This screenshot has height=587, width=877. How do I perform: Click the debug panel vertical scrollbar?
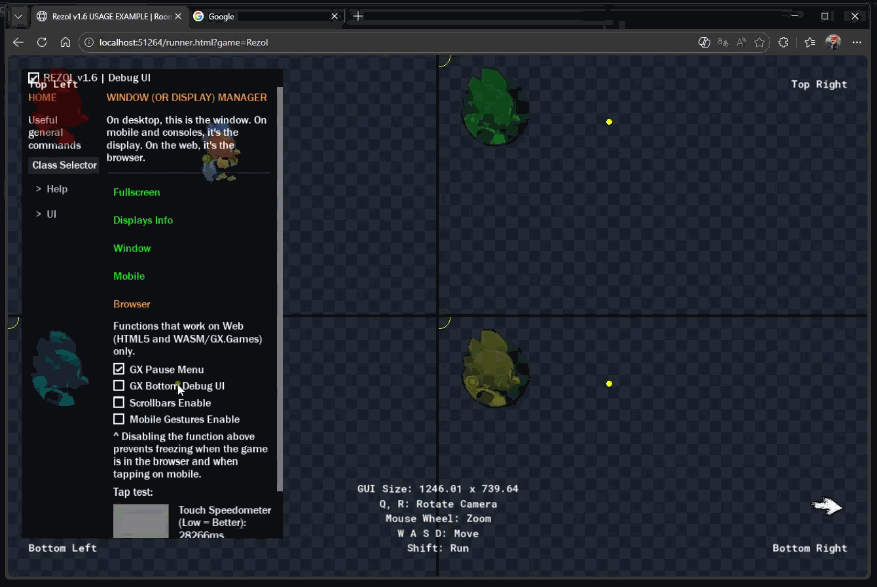(x=280, y=289)
